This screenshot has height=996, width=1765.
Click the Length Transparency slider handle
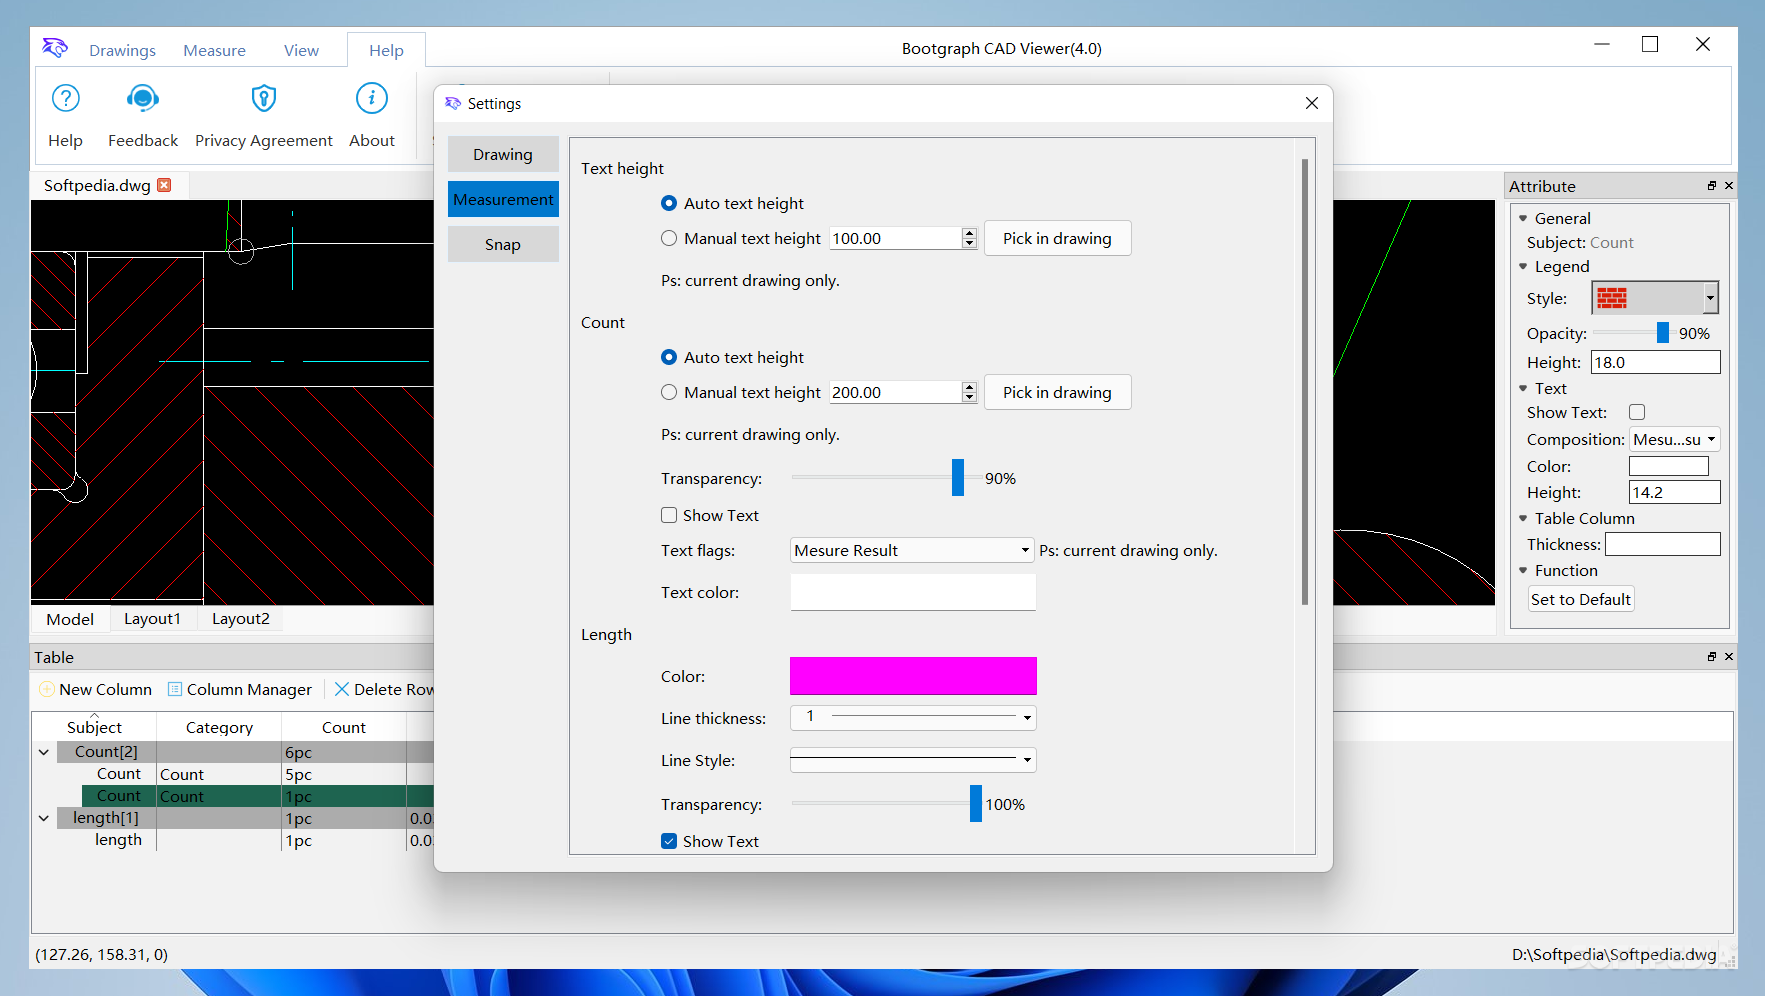(976, 804)
